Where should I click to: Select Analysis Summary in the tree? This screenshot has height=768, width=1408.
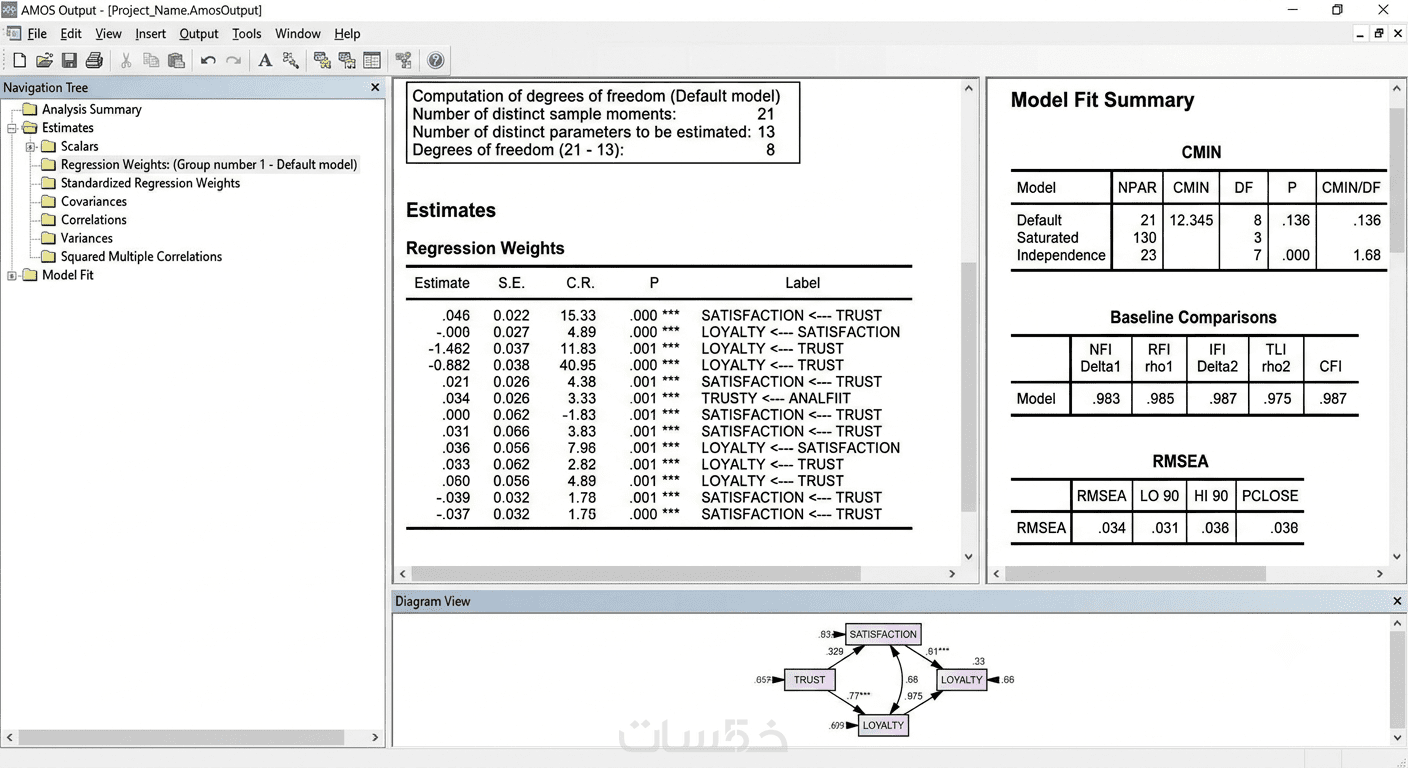[x=92, y=110]
